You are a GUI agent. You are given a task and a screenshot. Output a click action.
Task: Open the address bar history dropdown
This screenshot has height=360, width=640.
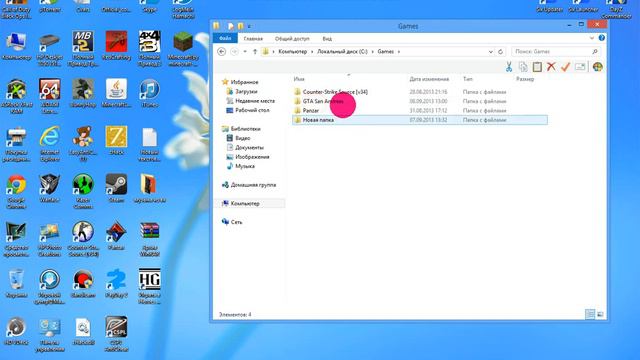pos(491,52)
